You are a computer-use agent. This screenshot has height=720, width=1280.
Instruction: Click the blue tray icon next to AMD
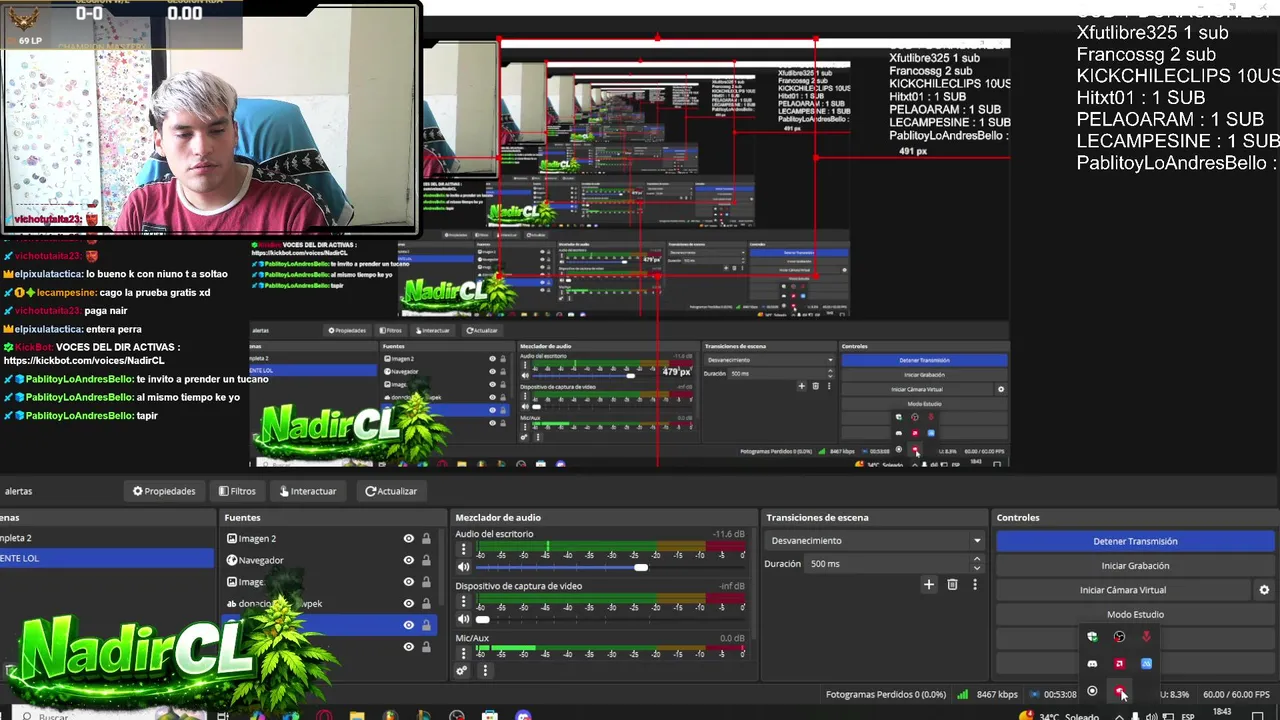click(1146, 664)
